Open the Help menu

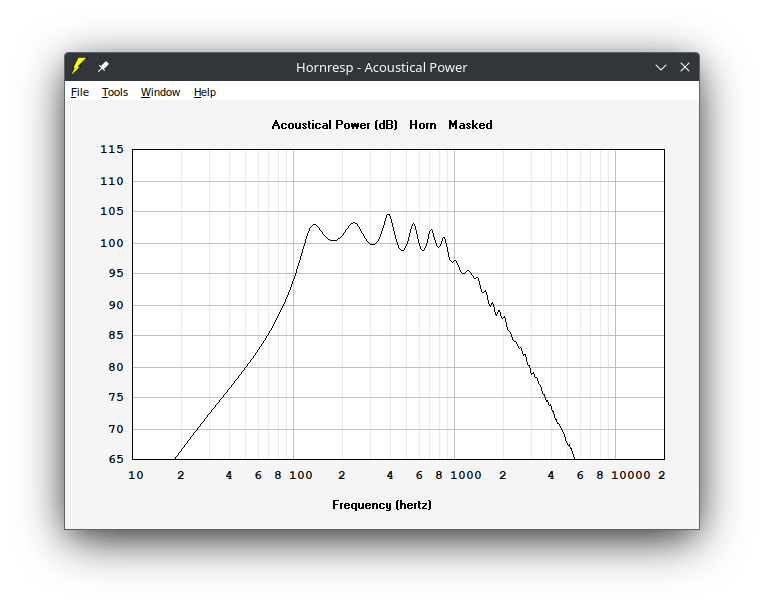tap(205, 92)
